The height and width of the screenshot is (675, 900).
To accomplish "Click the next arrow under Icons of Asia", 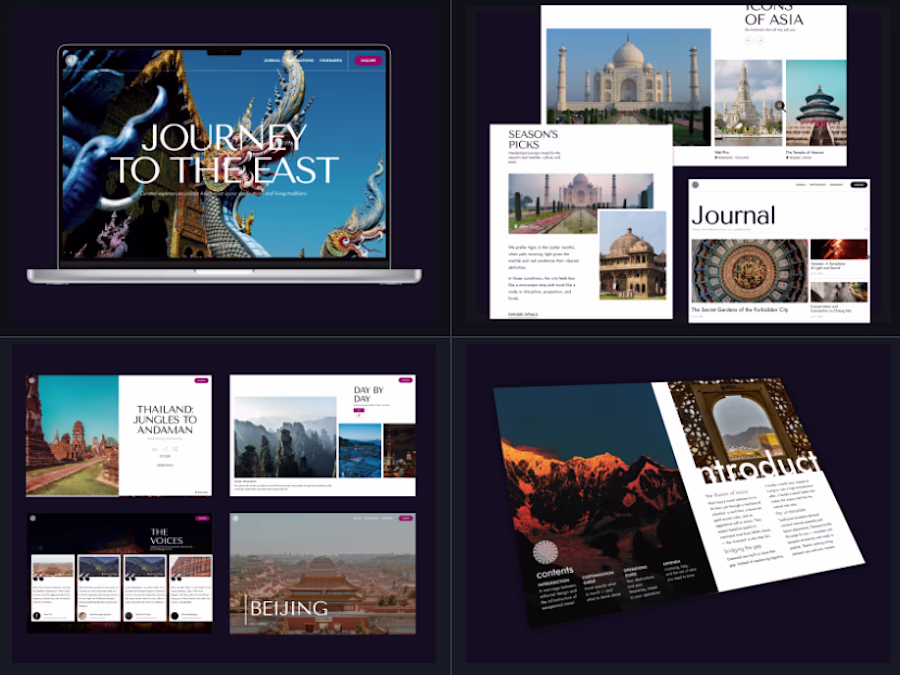I will (x=760, y=40).
